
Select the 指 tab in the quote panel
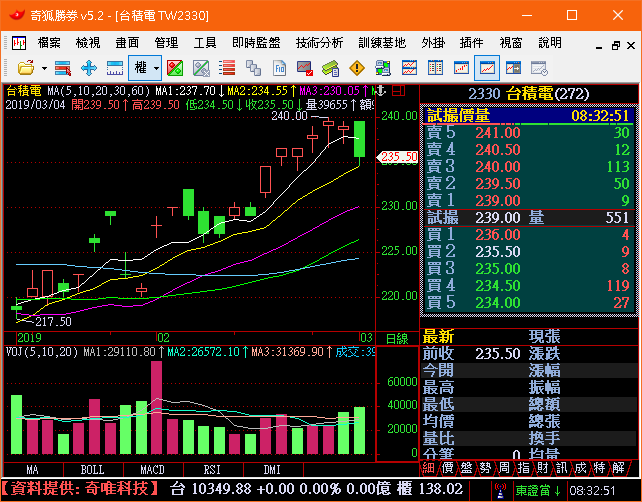pyautogui.click(x=523, y=468)
